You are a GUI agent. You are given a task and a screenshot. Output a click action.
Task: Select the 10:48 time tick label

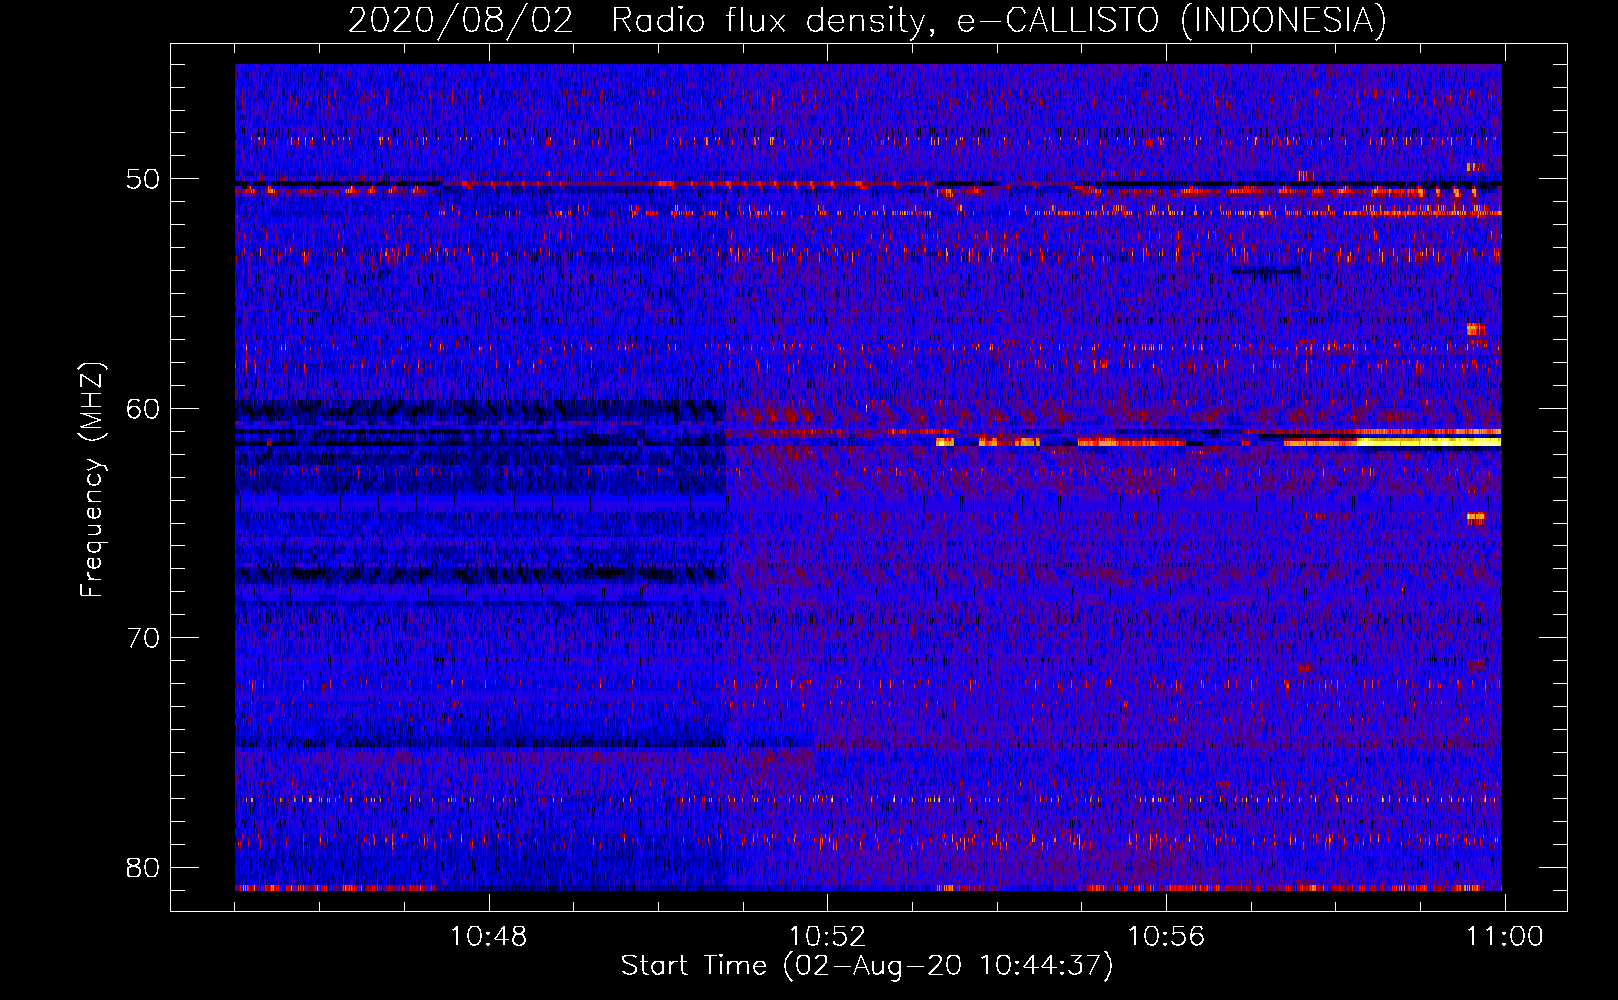click(488, 937)
